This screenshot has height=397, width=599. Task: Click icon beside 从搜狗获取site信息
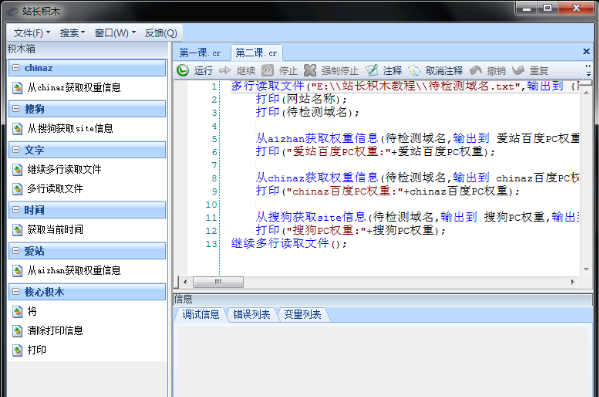(17, 128)
